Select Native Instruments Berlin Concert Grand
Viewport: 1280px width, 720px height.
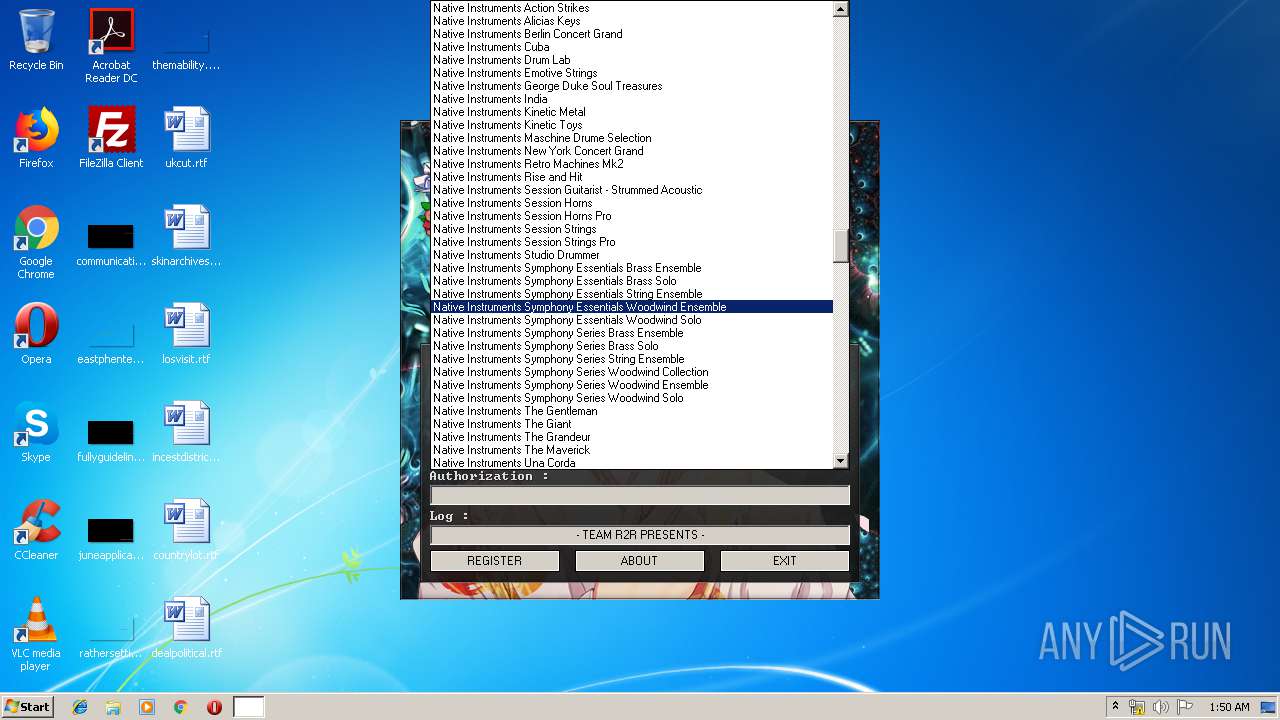click(632, 34)
